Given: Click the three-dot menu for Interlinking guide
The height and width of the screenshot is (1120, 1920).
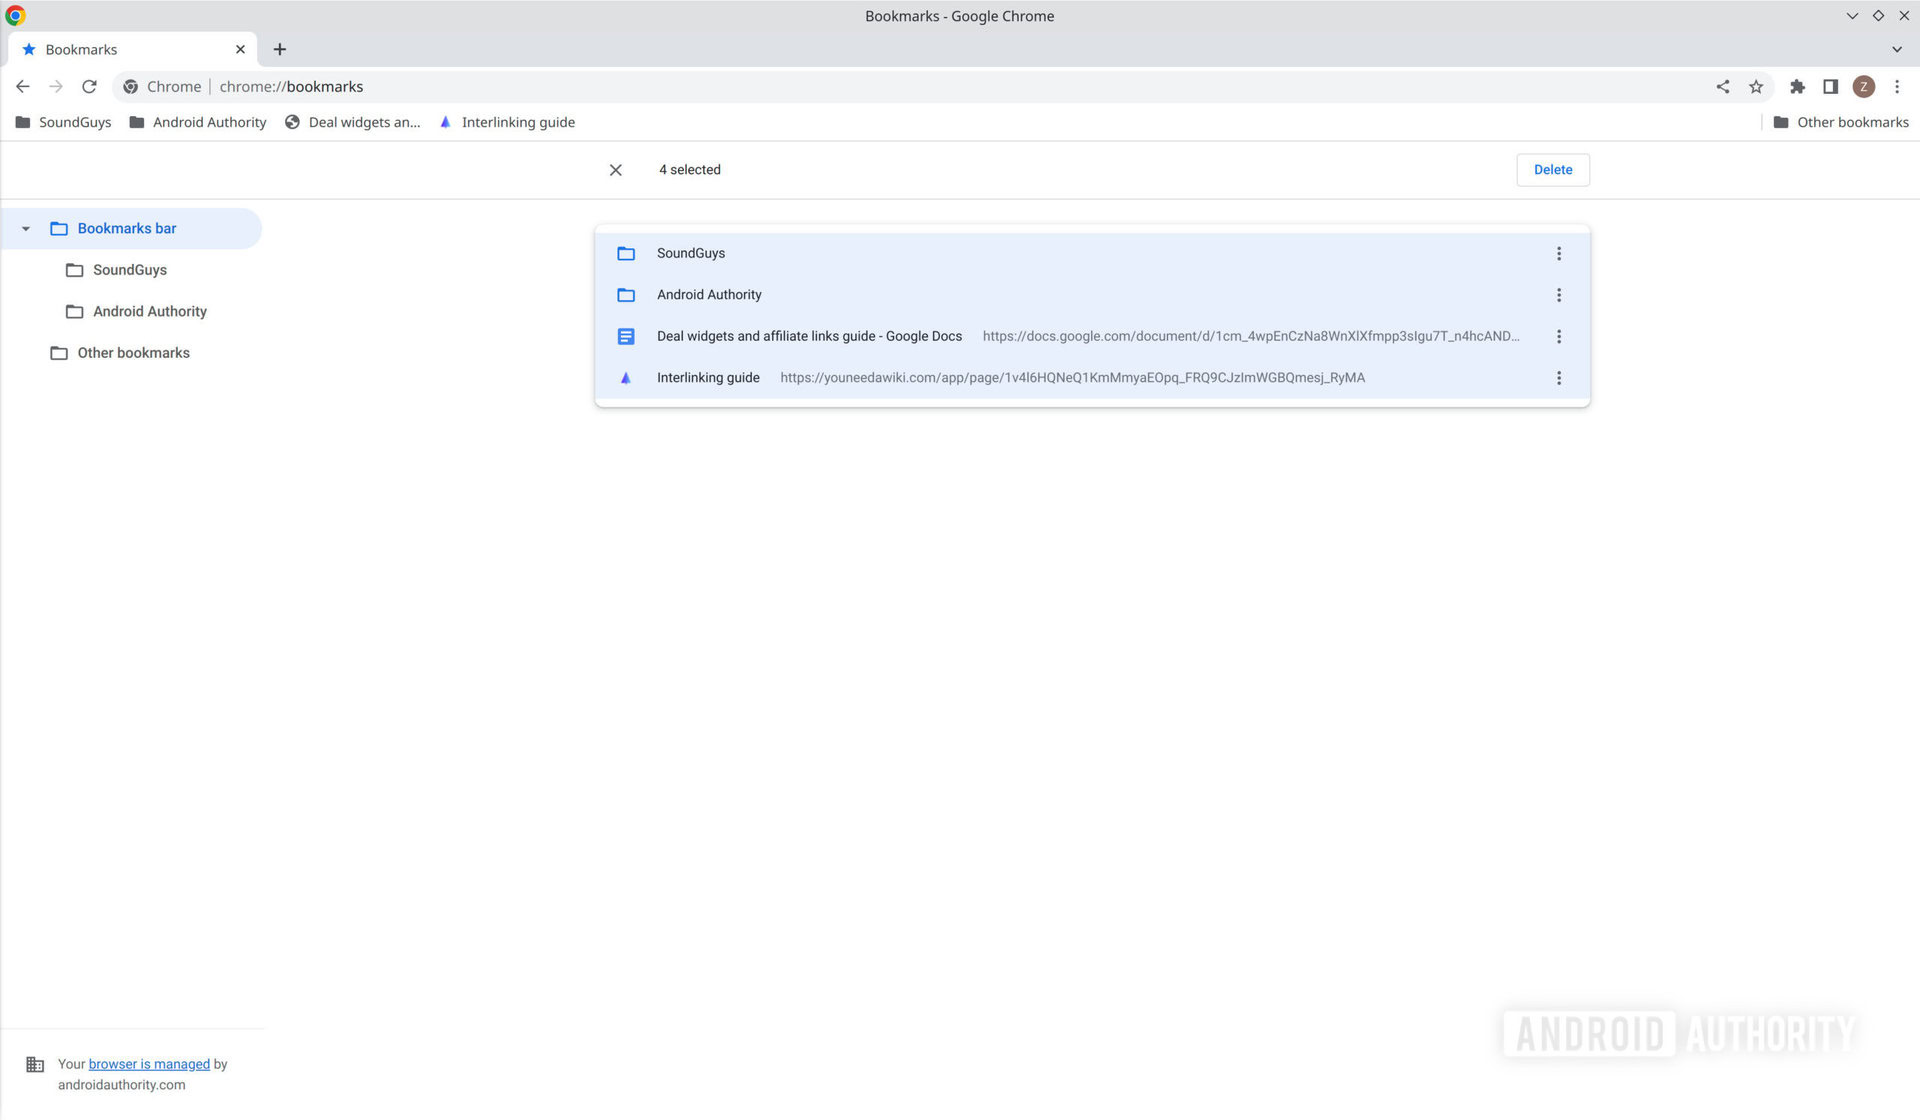Looking at the screenshot, I should (1559, 377).
